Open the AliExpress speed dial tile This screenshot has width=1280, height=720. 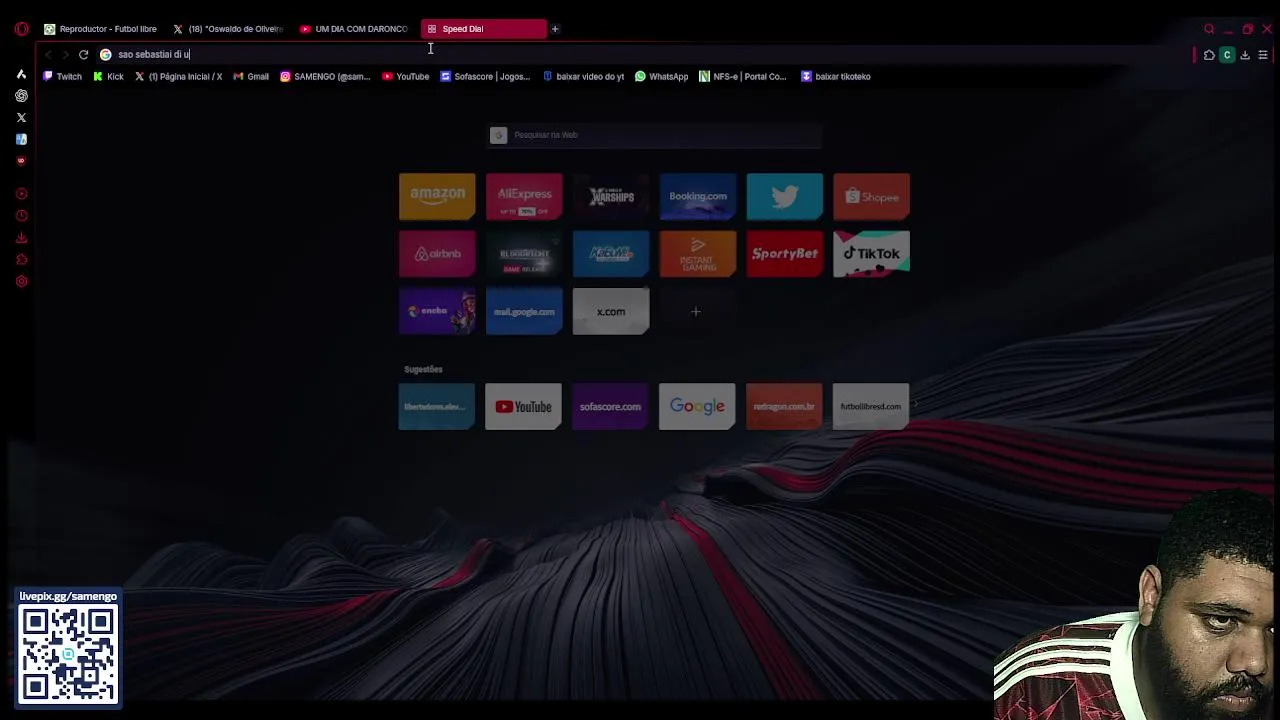click(524, 196)
